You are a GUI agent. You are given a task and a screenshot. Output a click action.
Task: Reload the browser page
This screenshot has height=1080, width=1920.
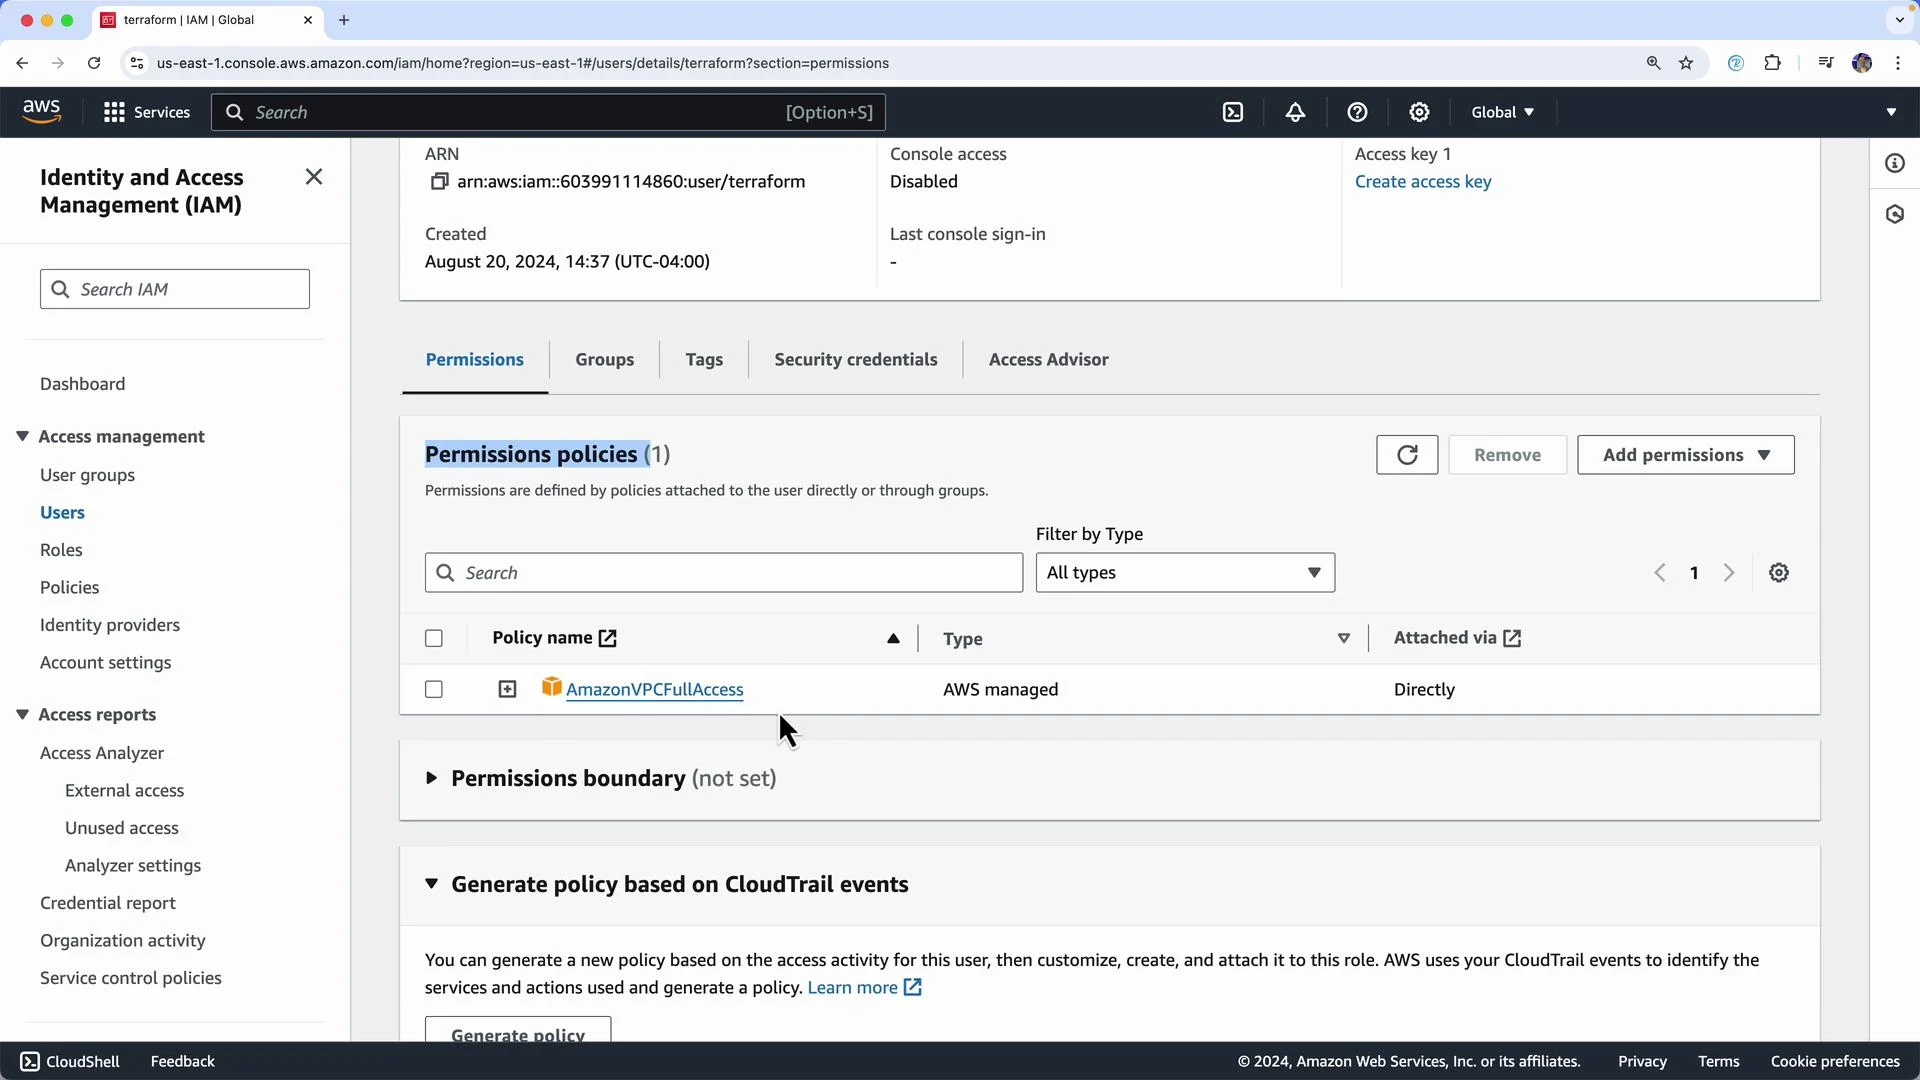click(94, 63)
